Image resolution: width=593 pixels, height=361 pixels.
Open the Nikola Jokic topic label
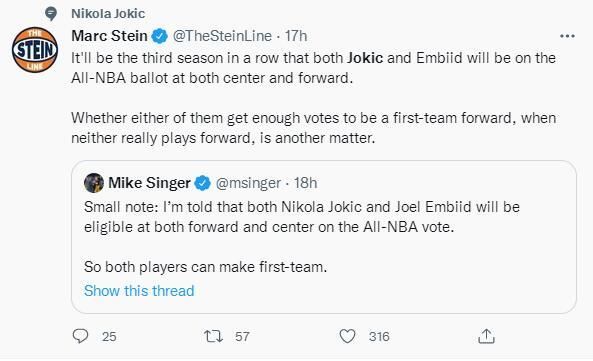108,14
